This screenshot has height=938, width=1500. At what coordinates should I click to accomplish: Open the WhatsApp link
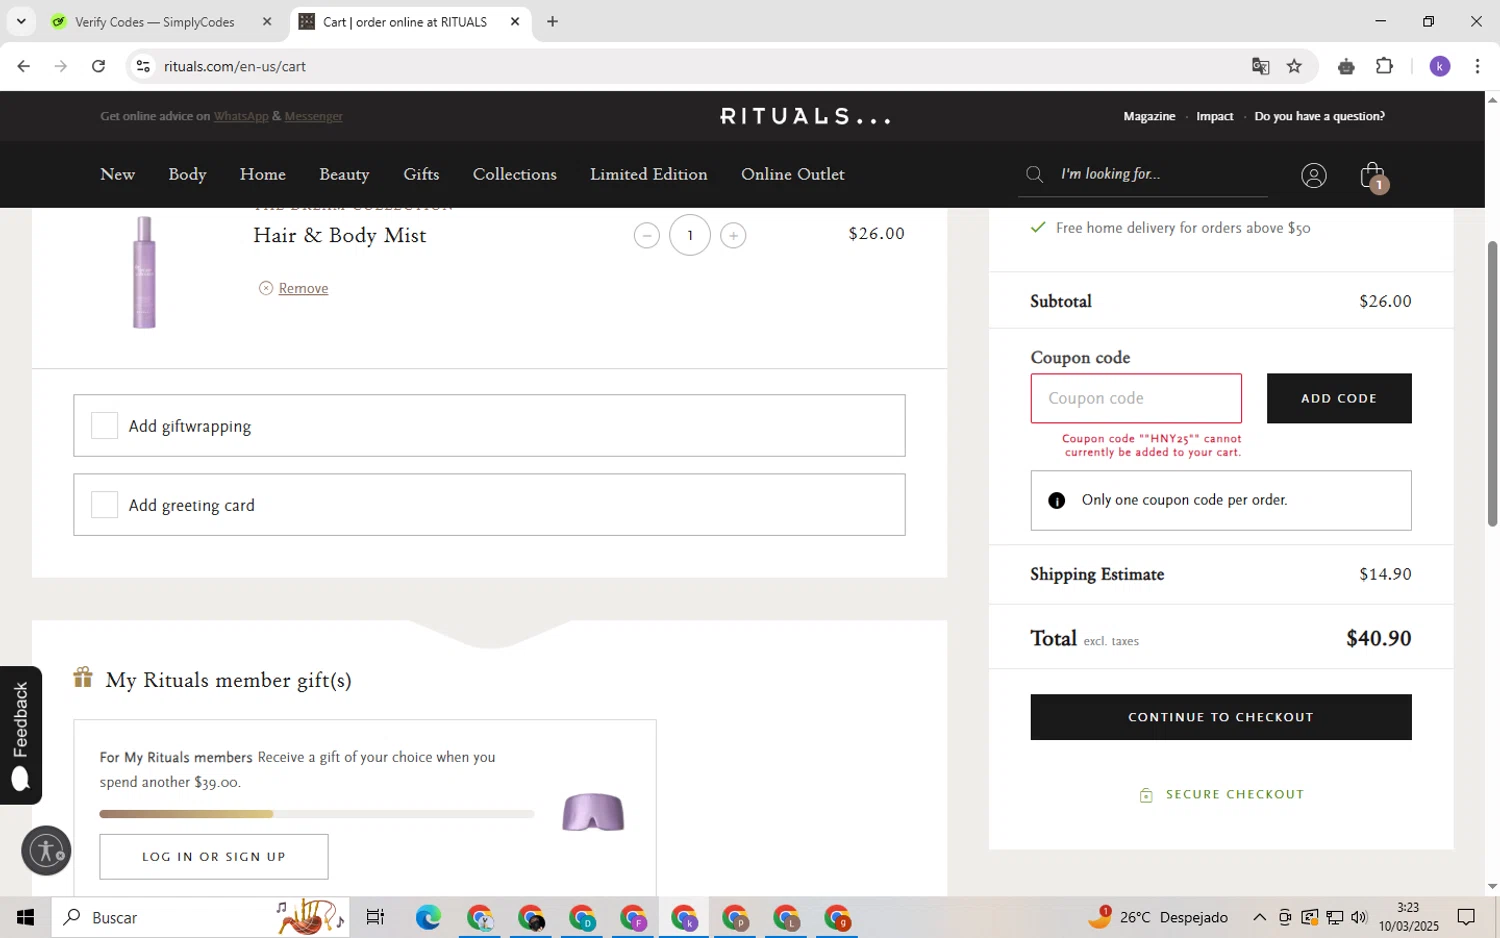[241, 116]
